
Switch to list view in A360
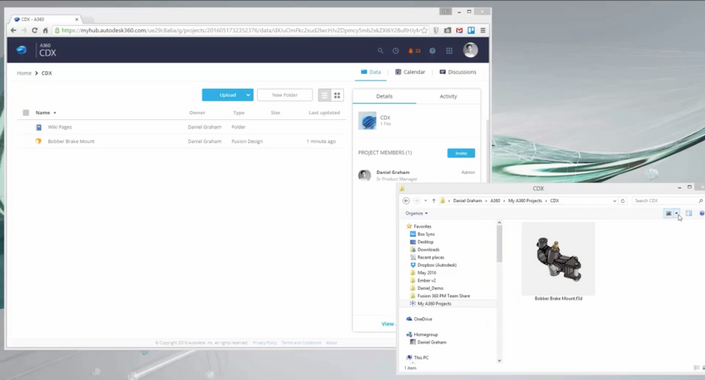pyautogui.click(x=324, y=95)
